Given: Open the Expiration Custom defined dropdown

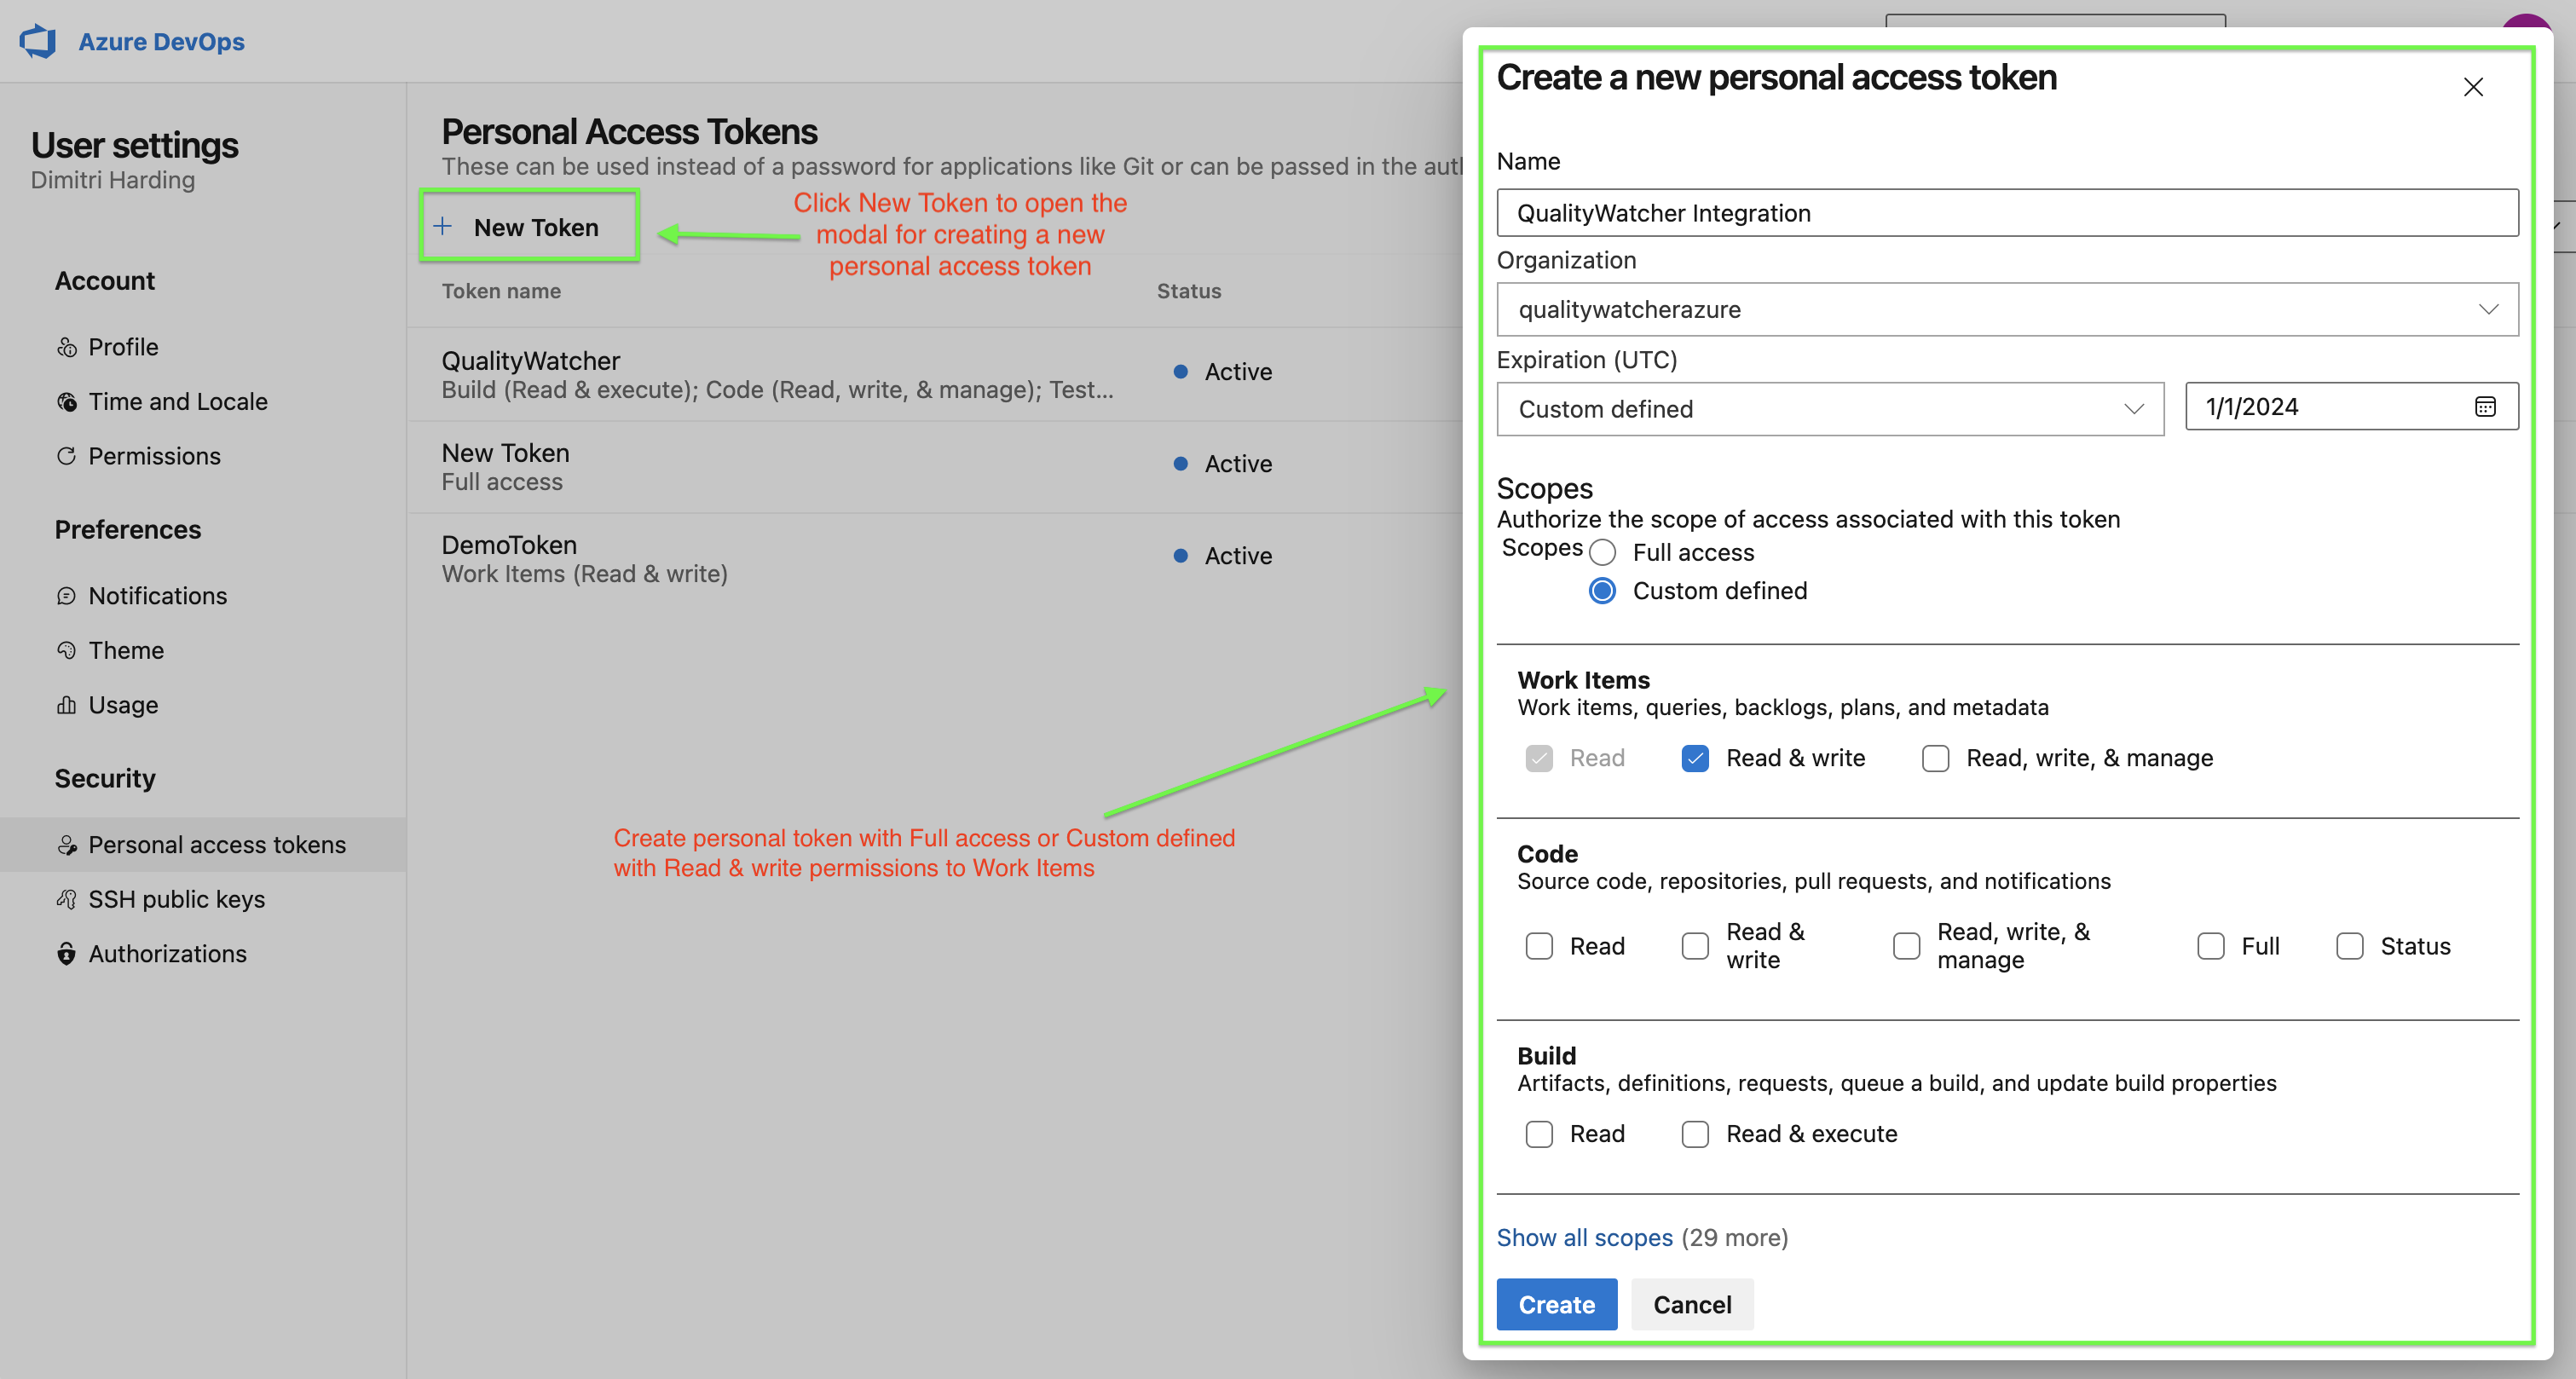Looking at the screenshot, I should coord(1830,409).
